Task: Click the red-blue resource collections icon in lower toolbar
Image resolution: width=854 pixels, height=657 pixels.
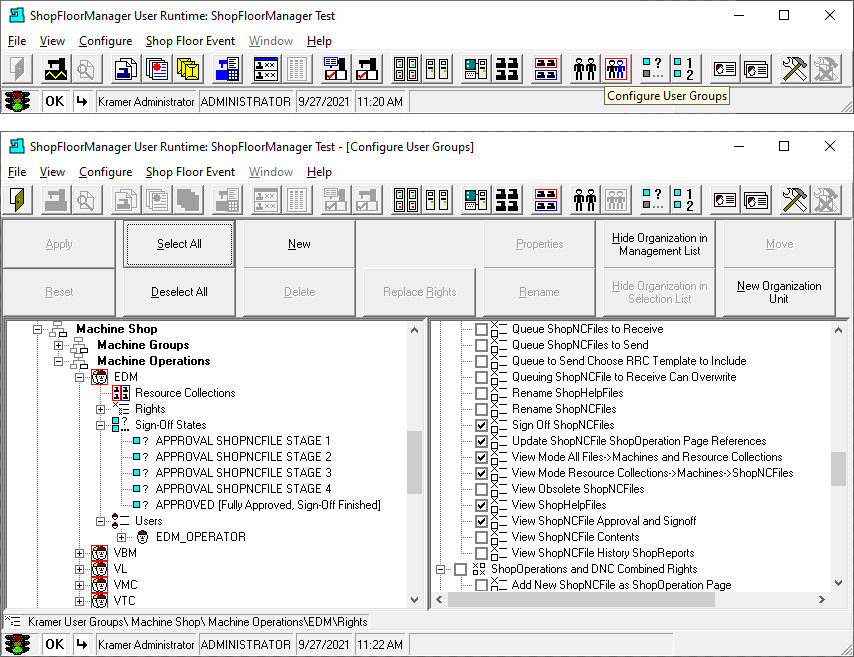Action: point(546,200)
